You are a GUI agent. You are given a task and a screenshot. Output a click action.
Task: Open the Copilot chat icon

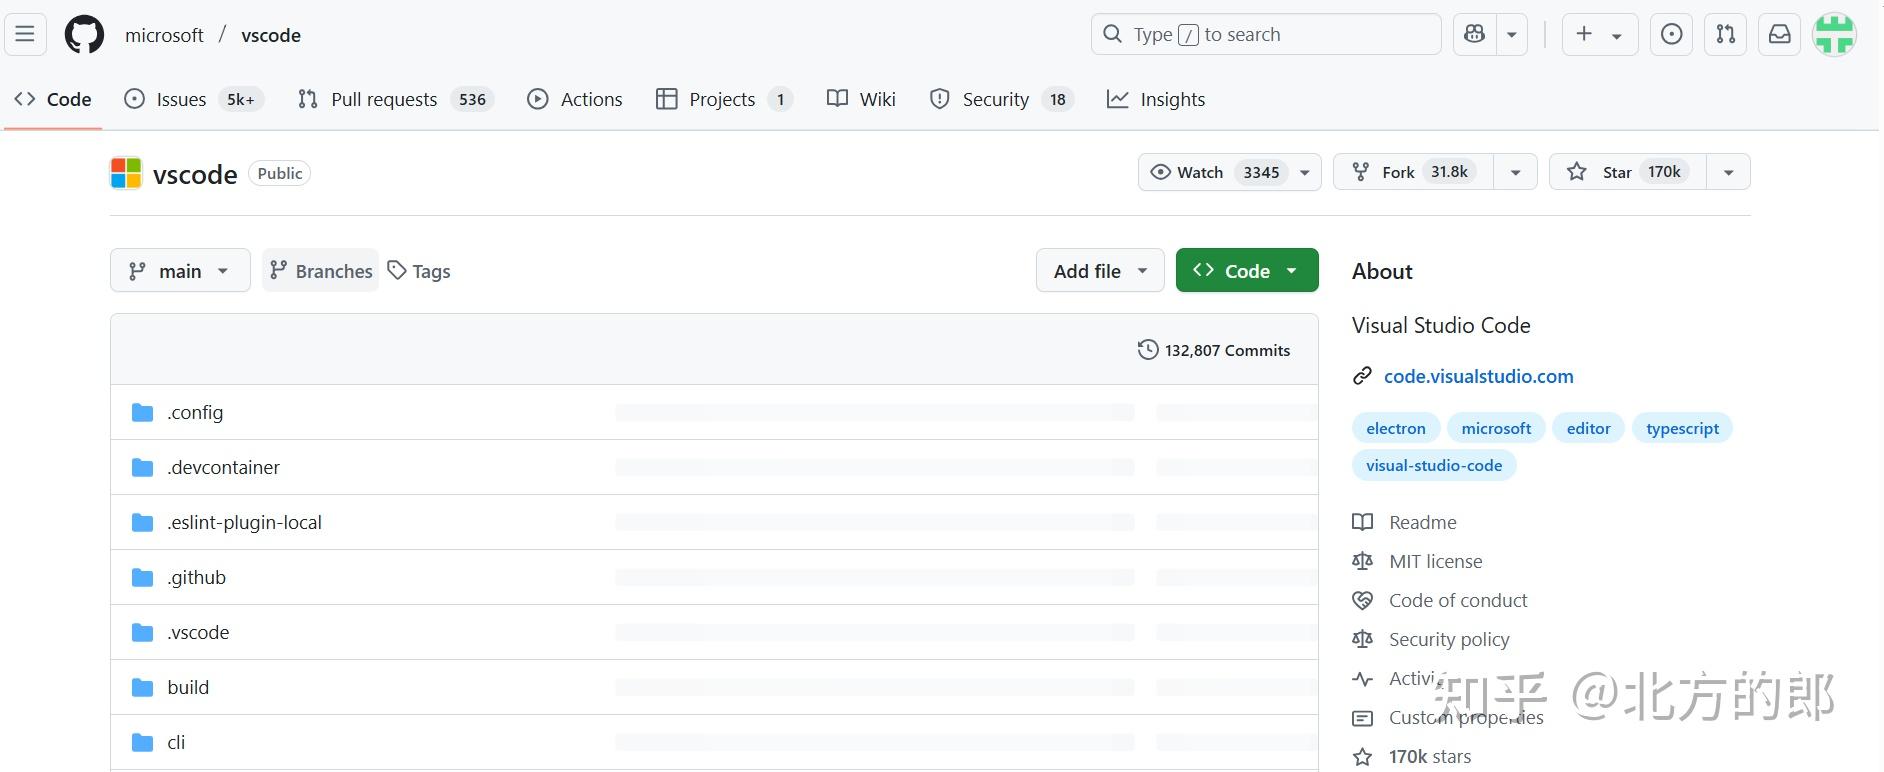(1474, 35)
